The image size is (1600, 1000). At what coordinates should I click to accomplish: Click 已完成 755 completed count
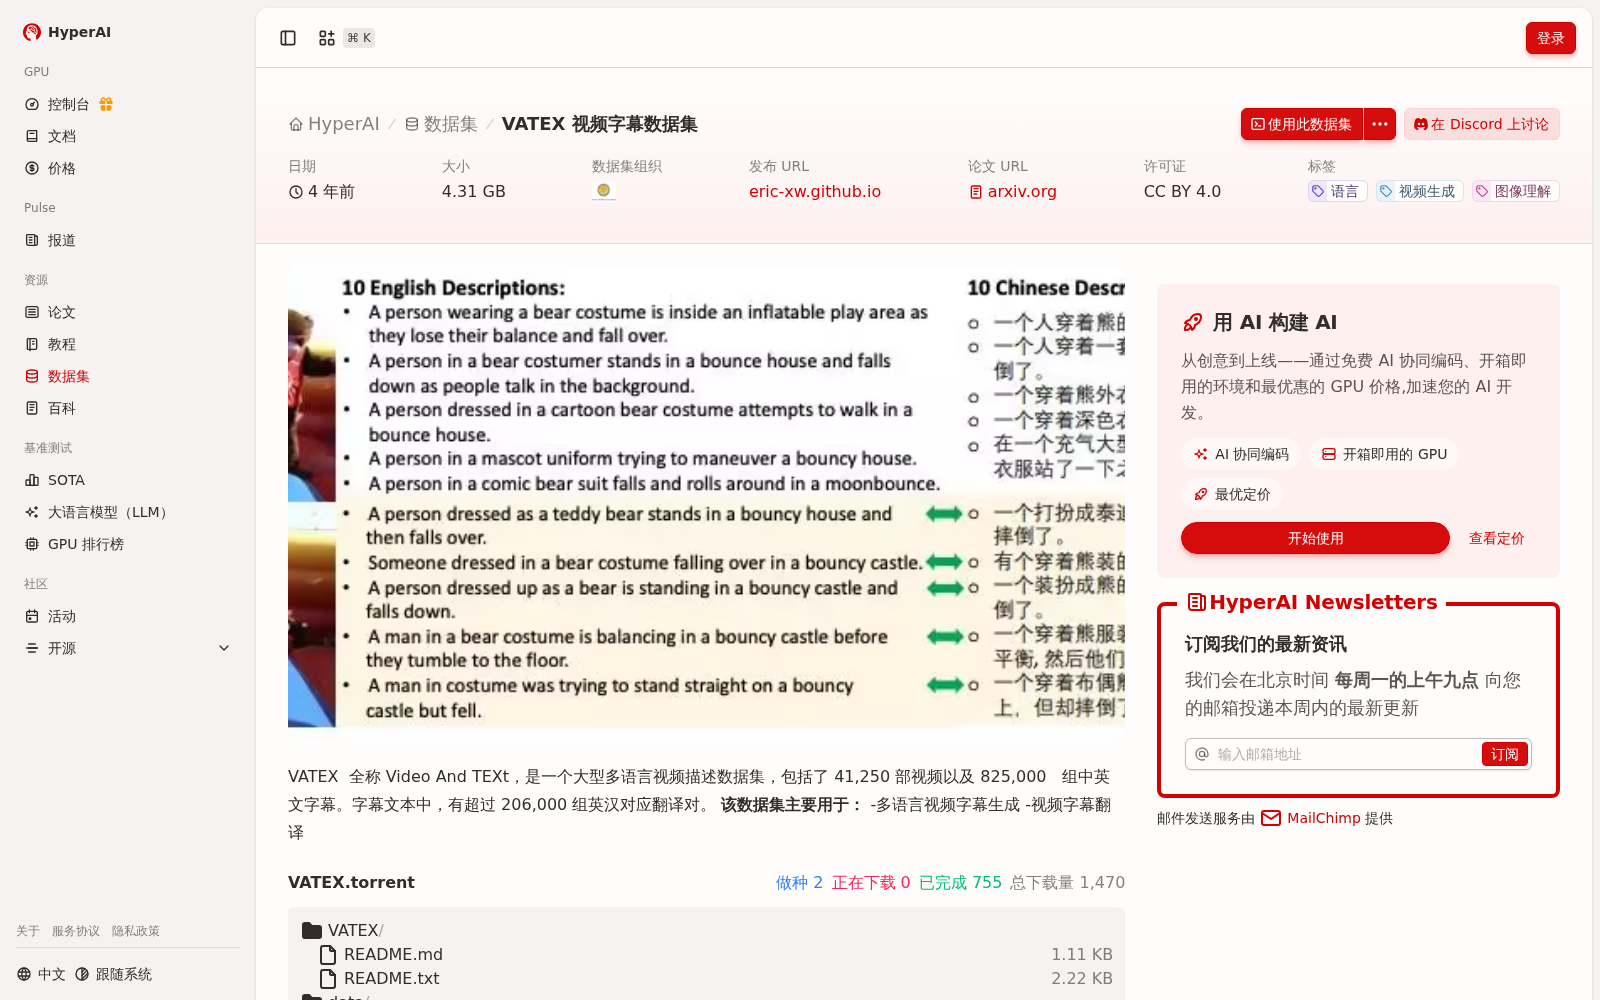(x=960, y=882)
